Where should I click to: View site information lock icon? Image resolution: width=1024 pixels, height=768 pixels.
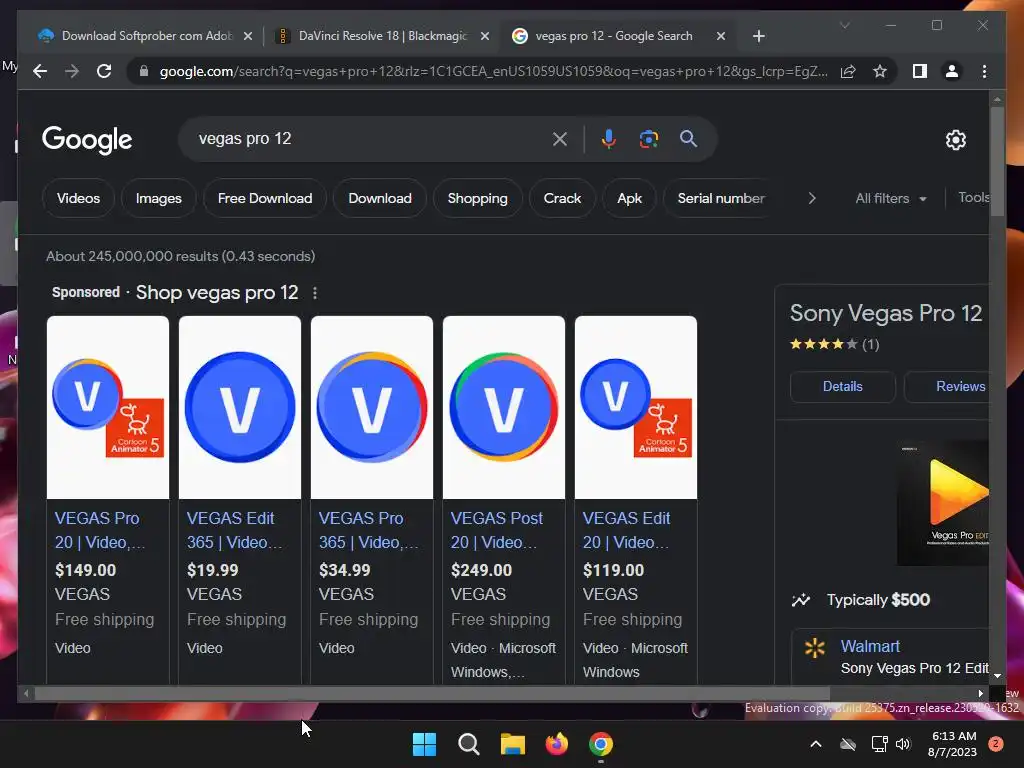[x=144, y=71]
